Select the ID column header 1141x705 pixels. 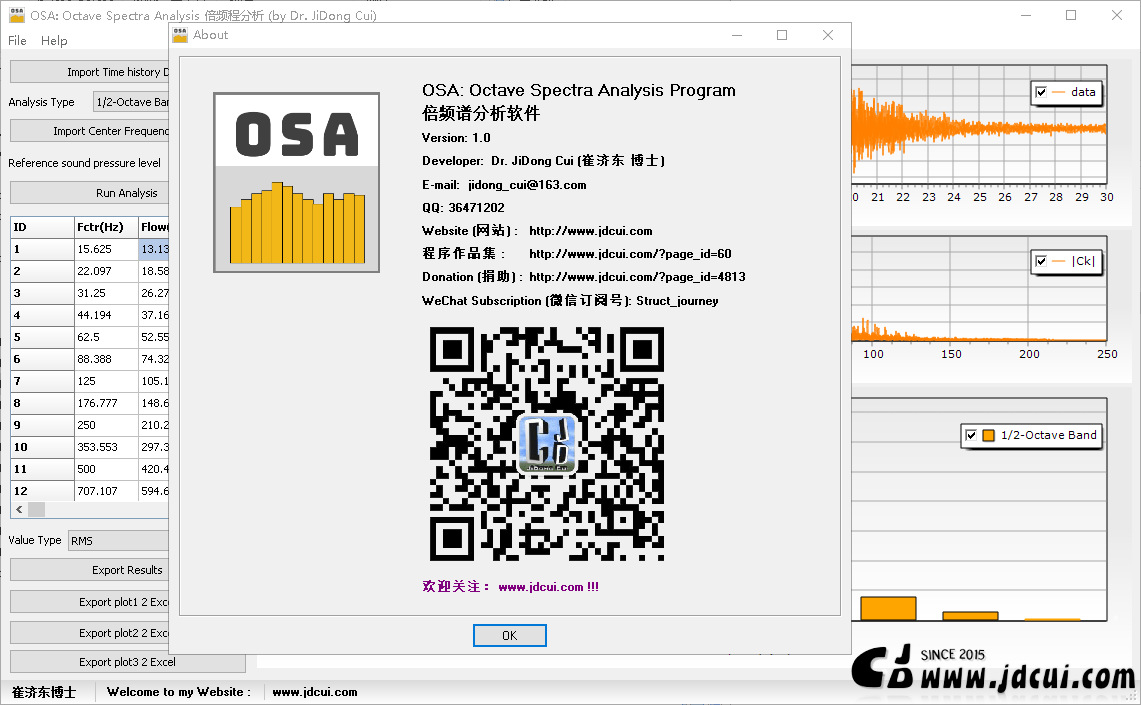click(42, 227)
